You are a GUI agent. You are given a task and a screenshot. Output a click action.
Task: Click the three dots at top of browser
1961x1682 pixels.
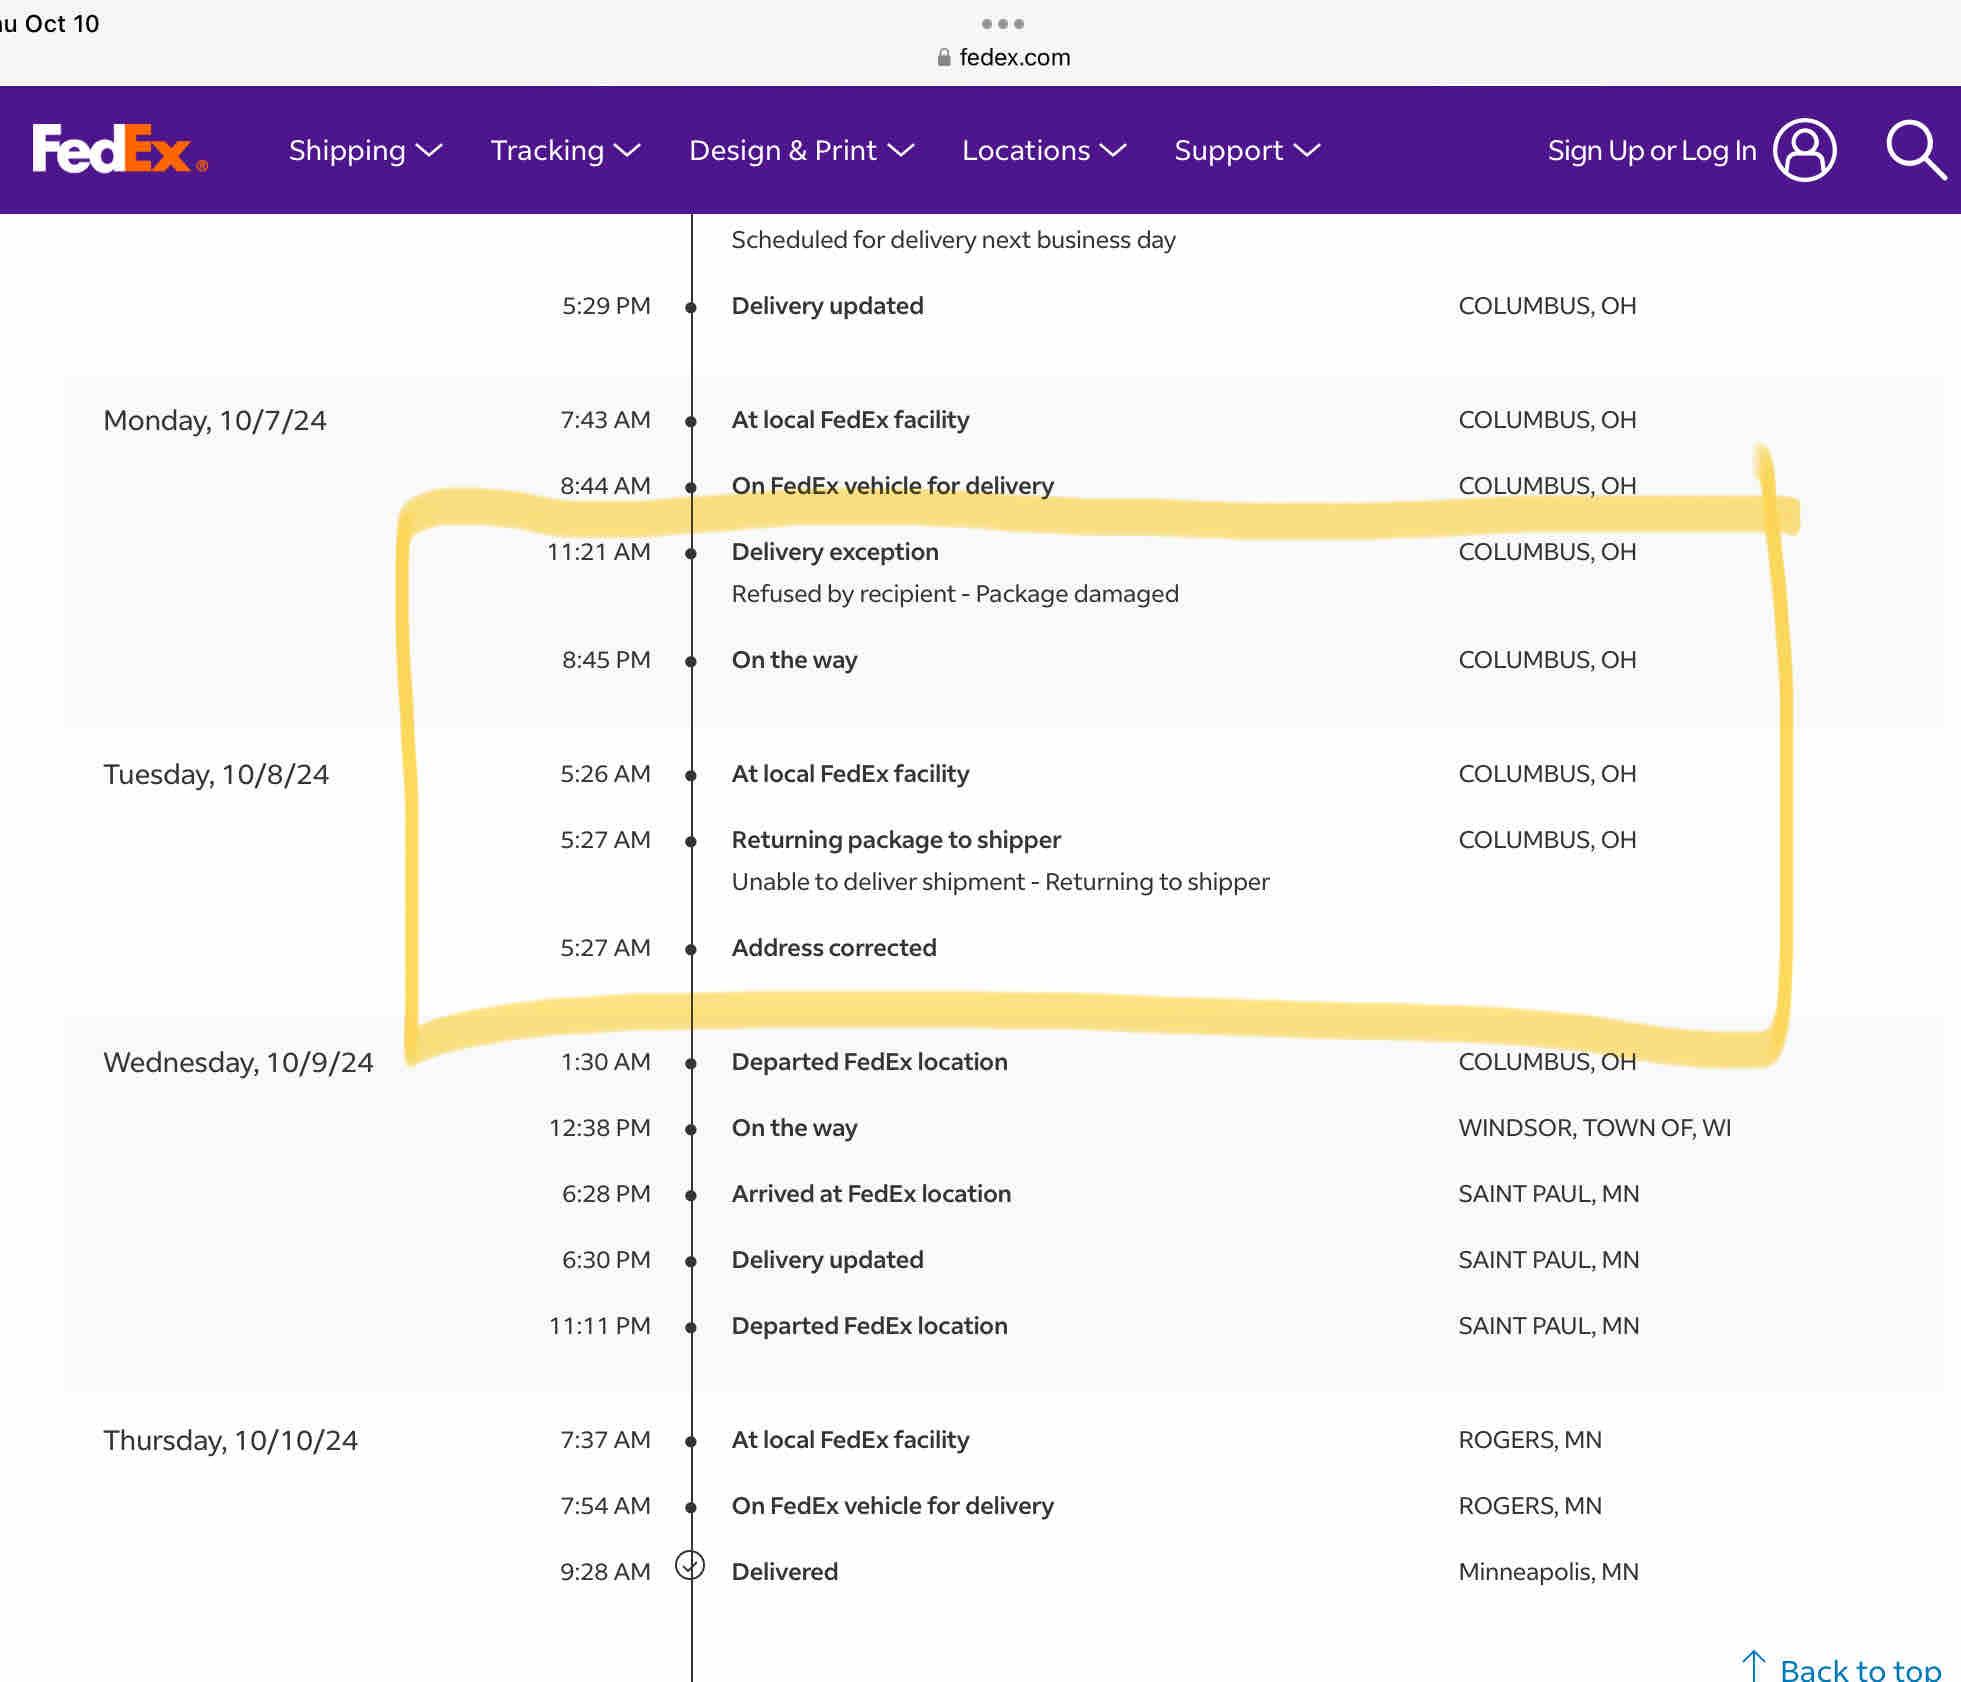1002,23
